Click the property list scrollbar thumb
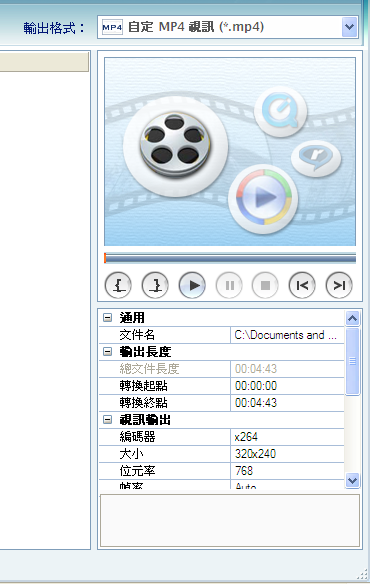Viewport: 370px width, 584px height. coord(352,361)
